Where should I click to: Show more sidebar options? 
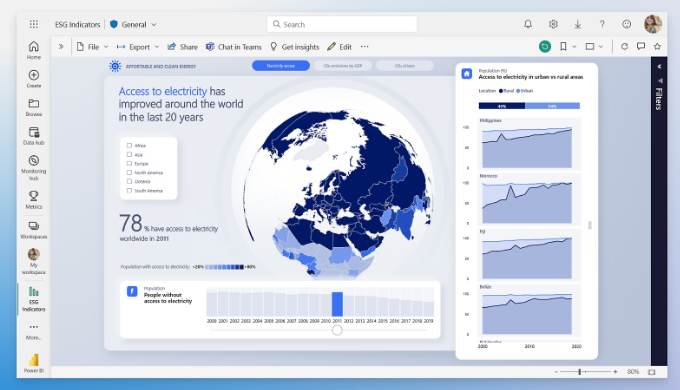coord(33,331)
